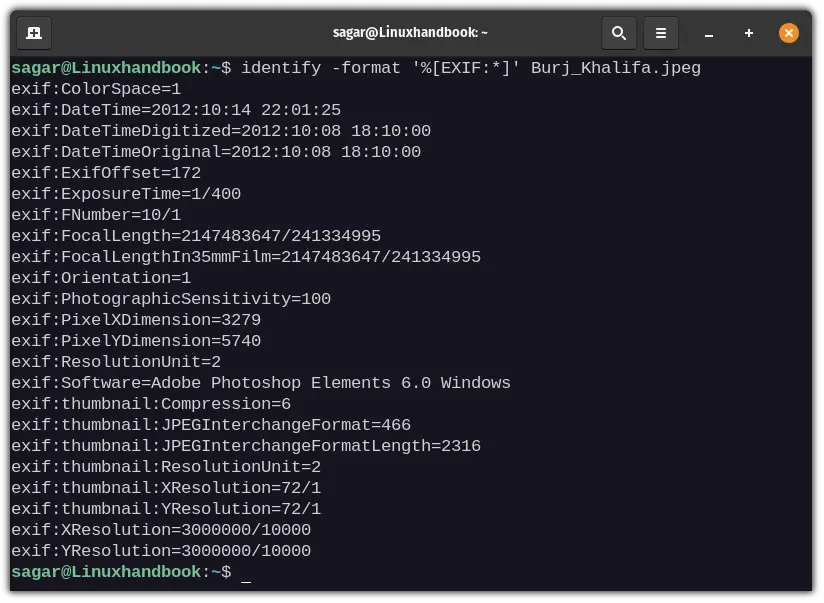
Task: Click exif:thumbnail:Compression=6 line
Action: click(151, 404)
